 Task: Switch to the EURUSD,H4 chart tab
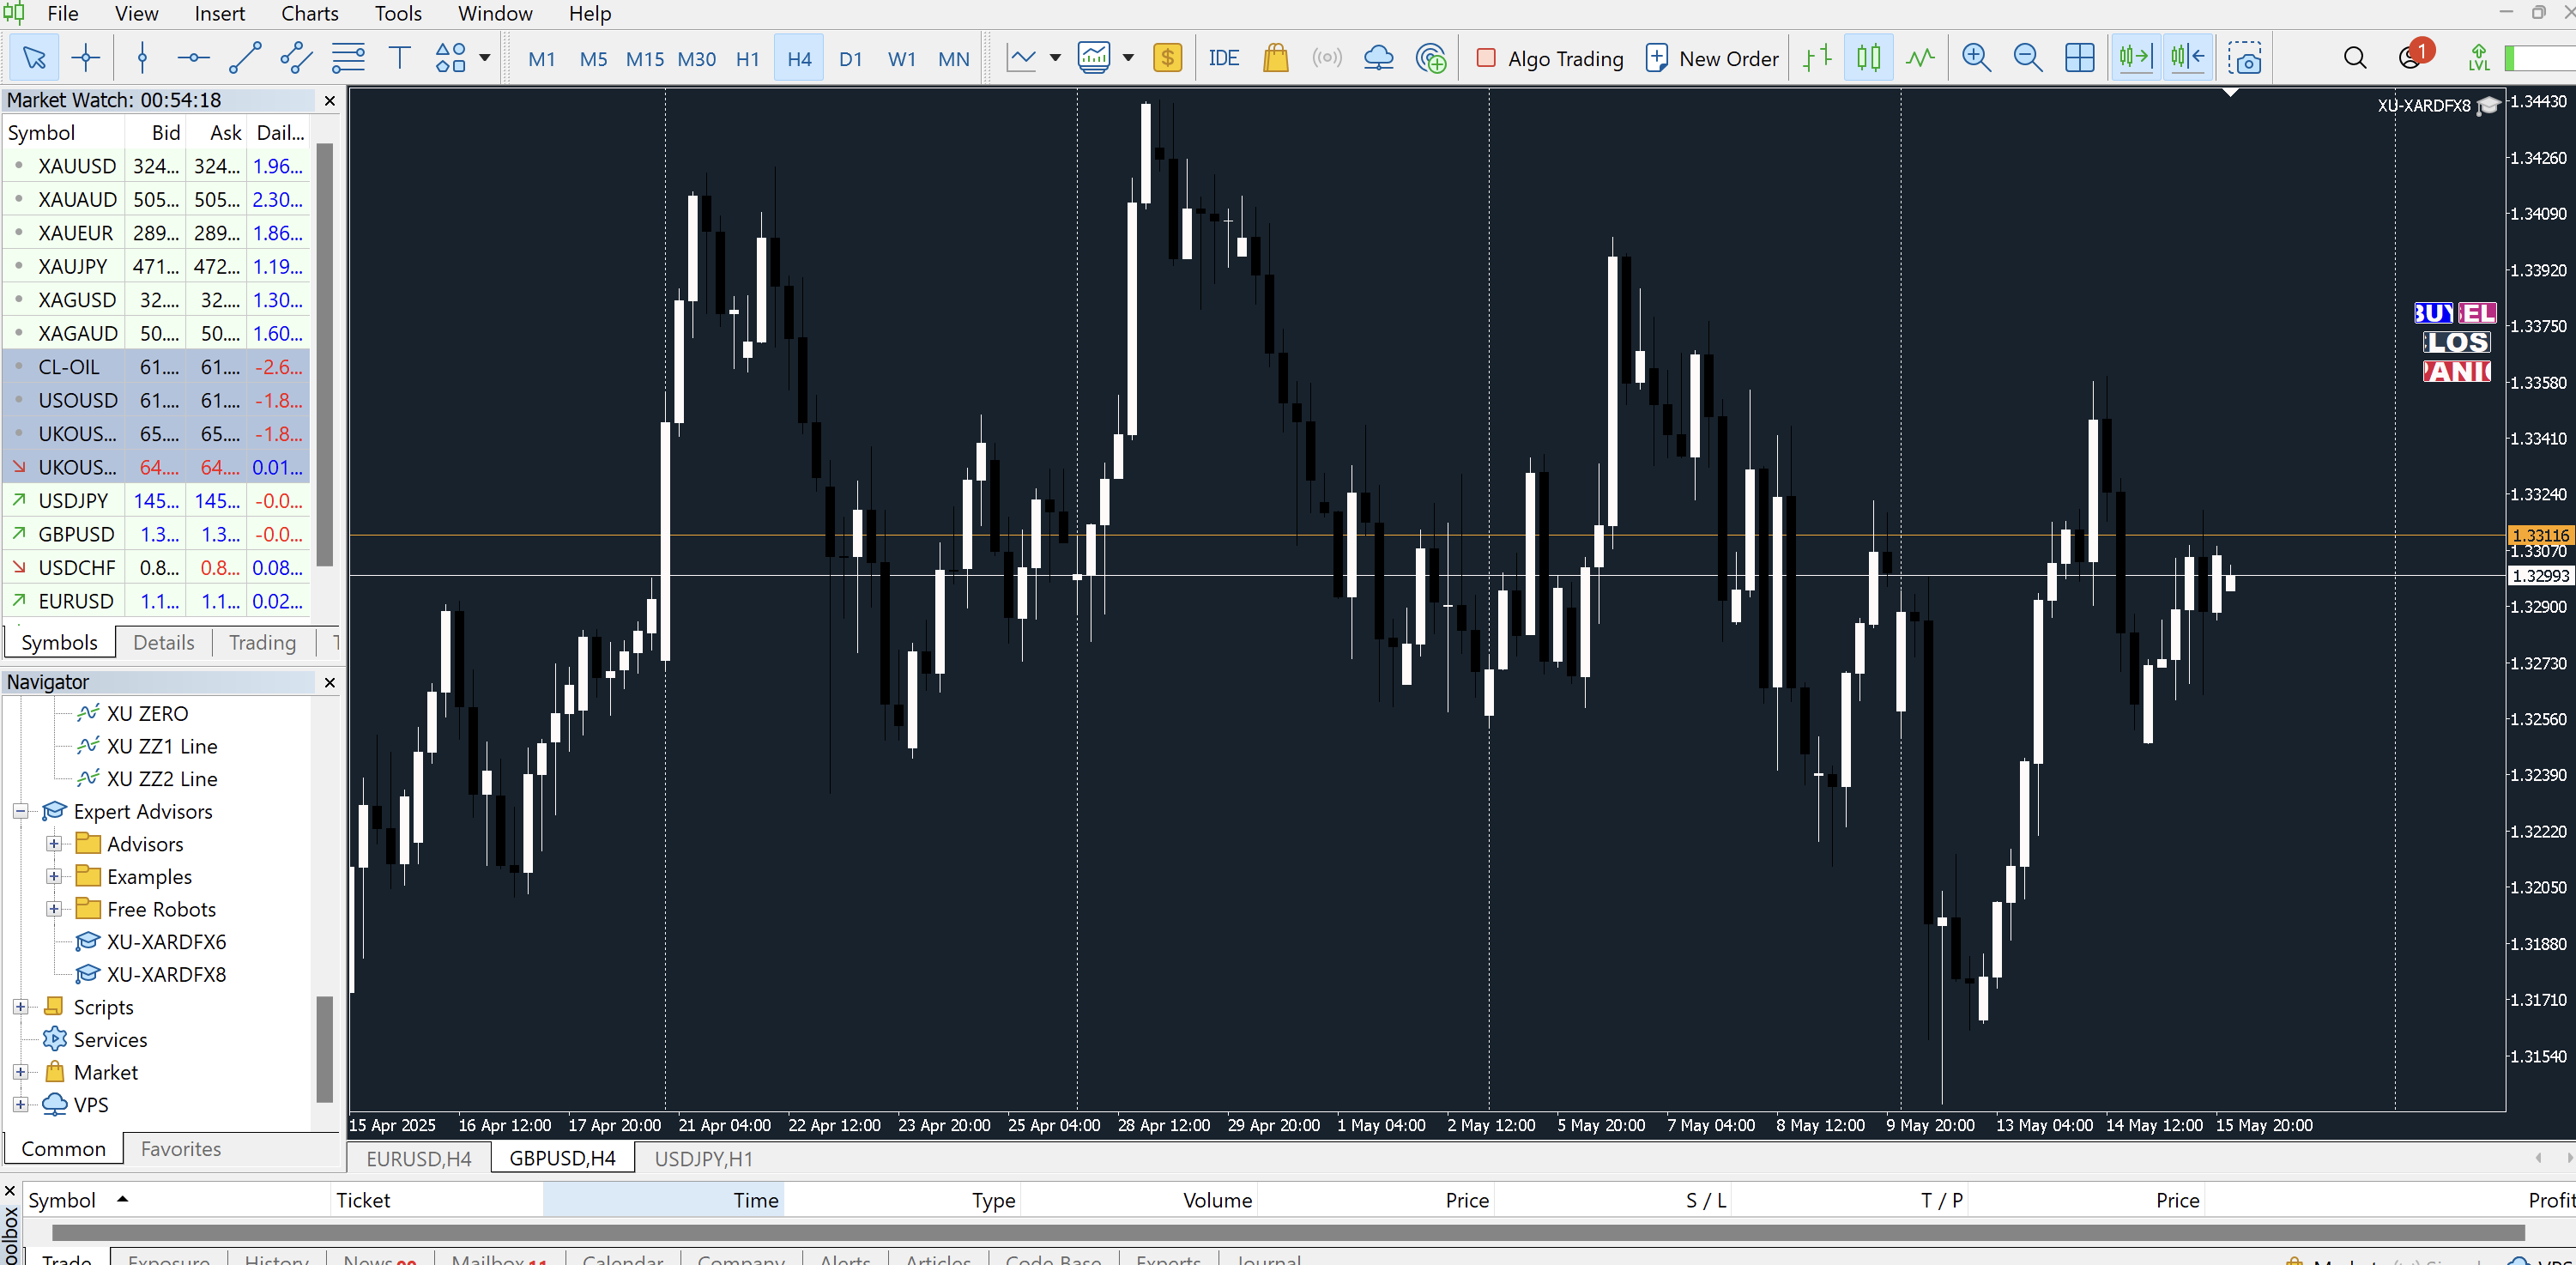pos(419,1158)
